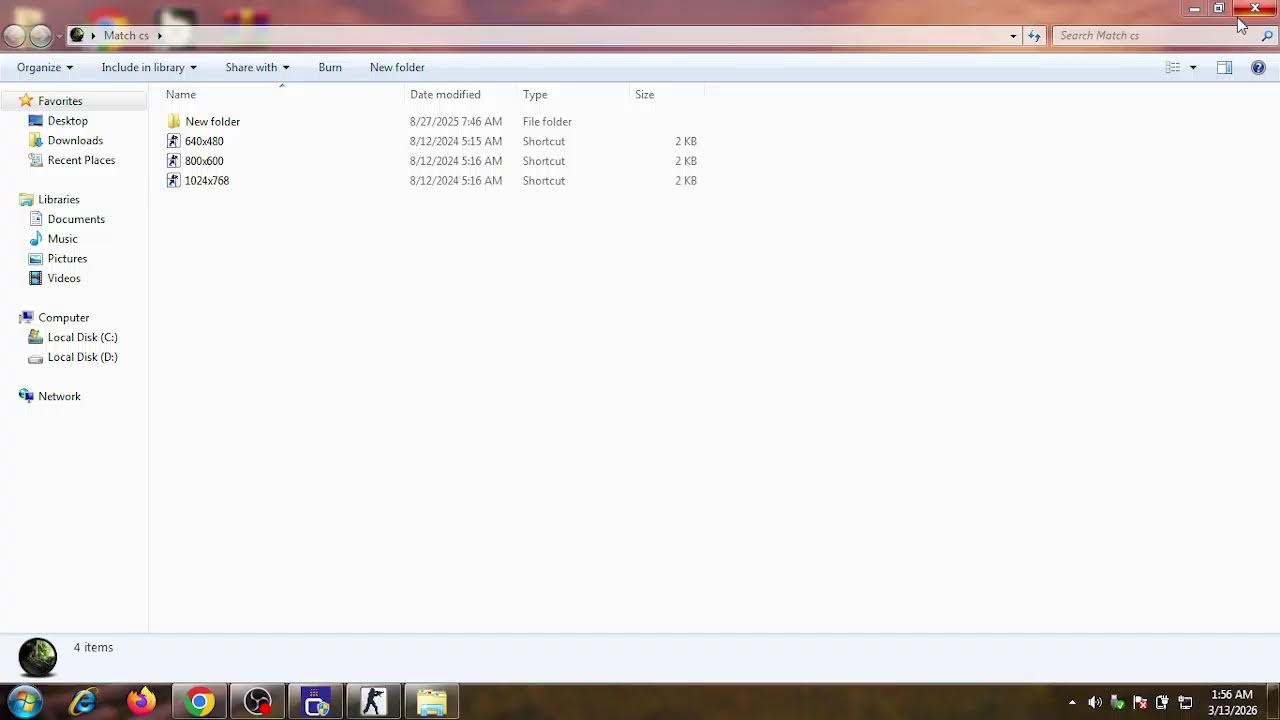Expand the arrow after Match cs
The width and height of the screenshot is (1280, 720).
[x=159, y=35]
